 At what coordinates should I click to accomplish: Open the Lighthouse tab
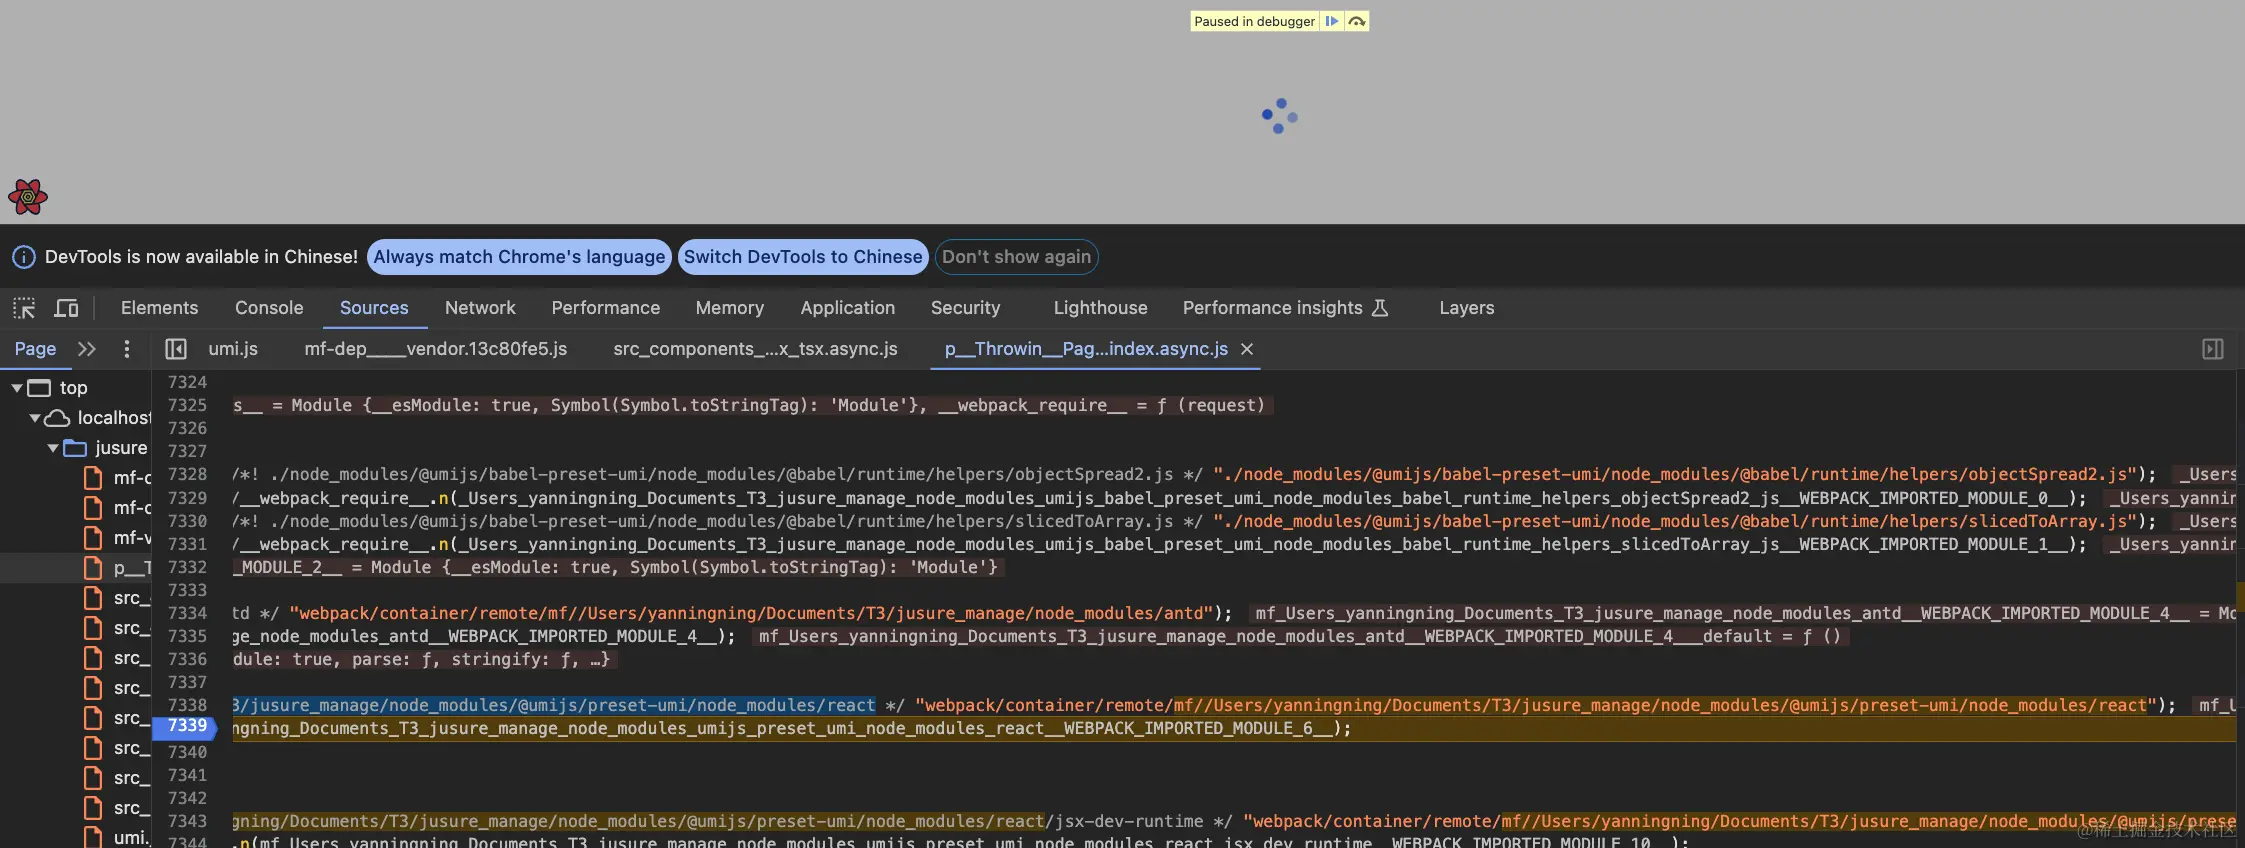(x=1100, y=308)
